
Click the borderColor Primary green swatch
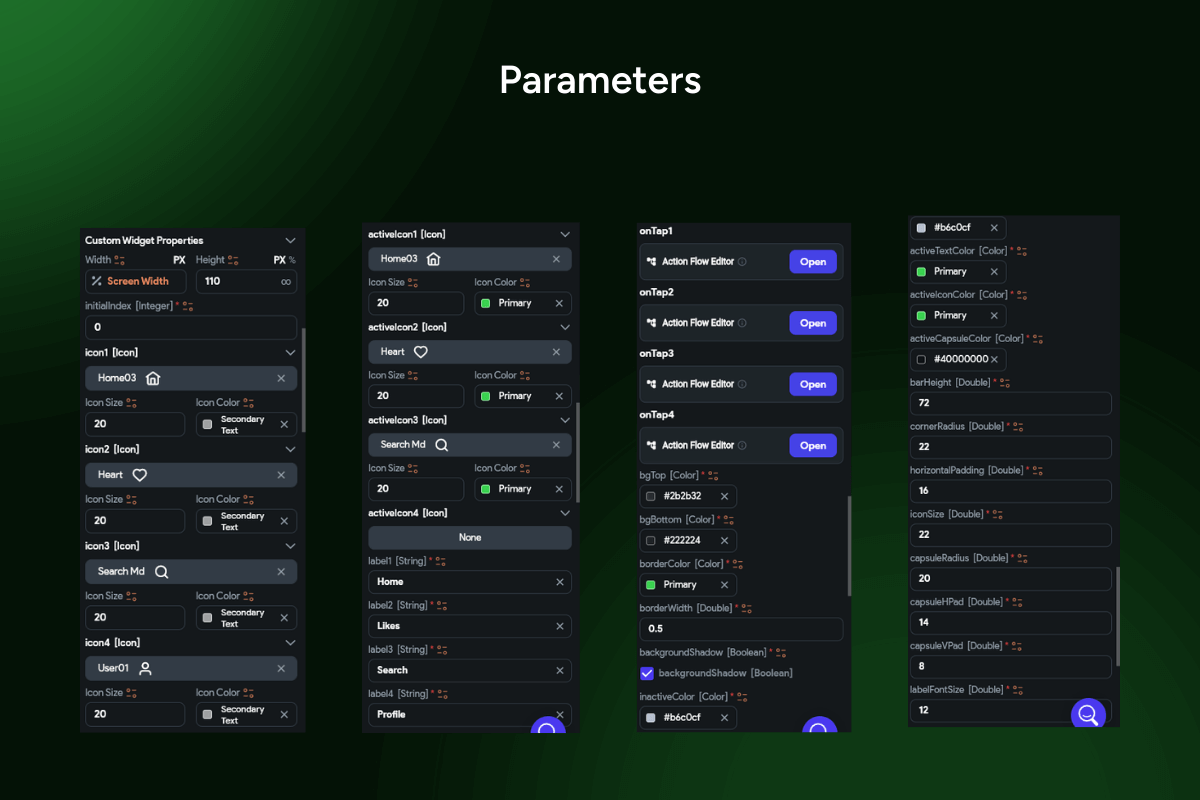tap(651, 584)
